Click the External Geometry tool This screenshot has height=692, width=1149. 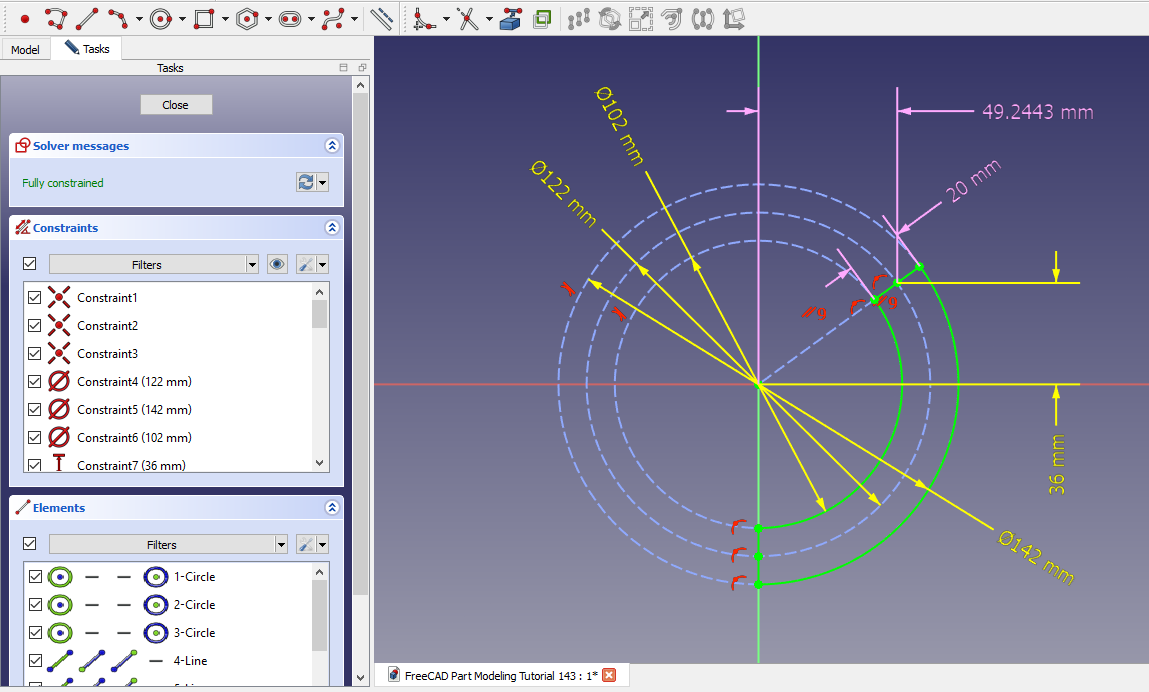[511, 18]
